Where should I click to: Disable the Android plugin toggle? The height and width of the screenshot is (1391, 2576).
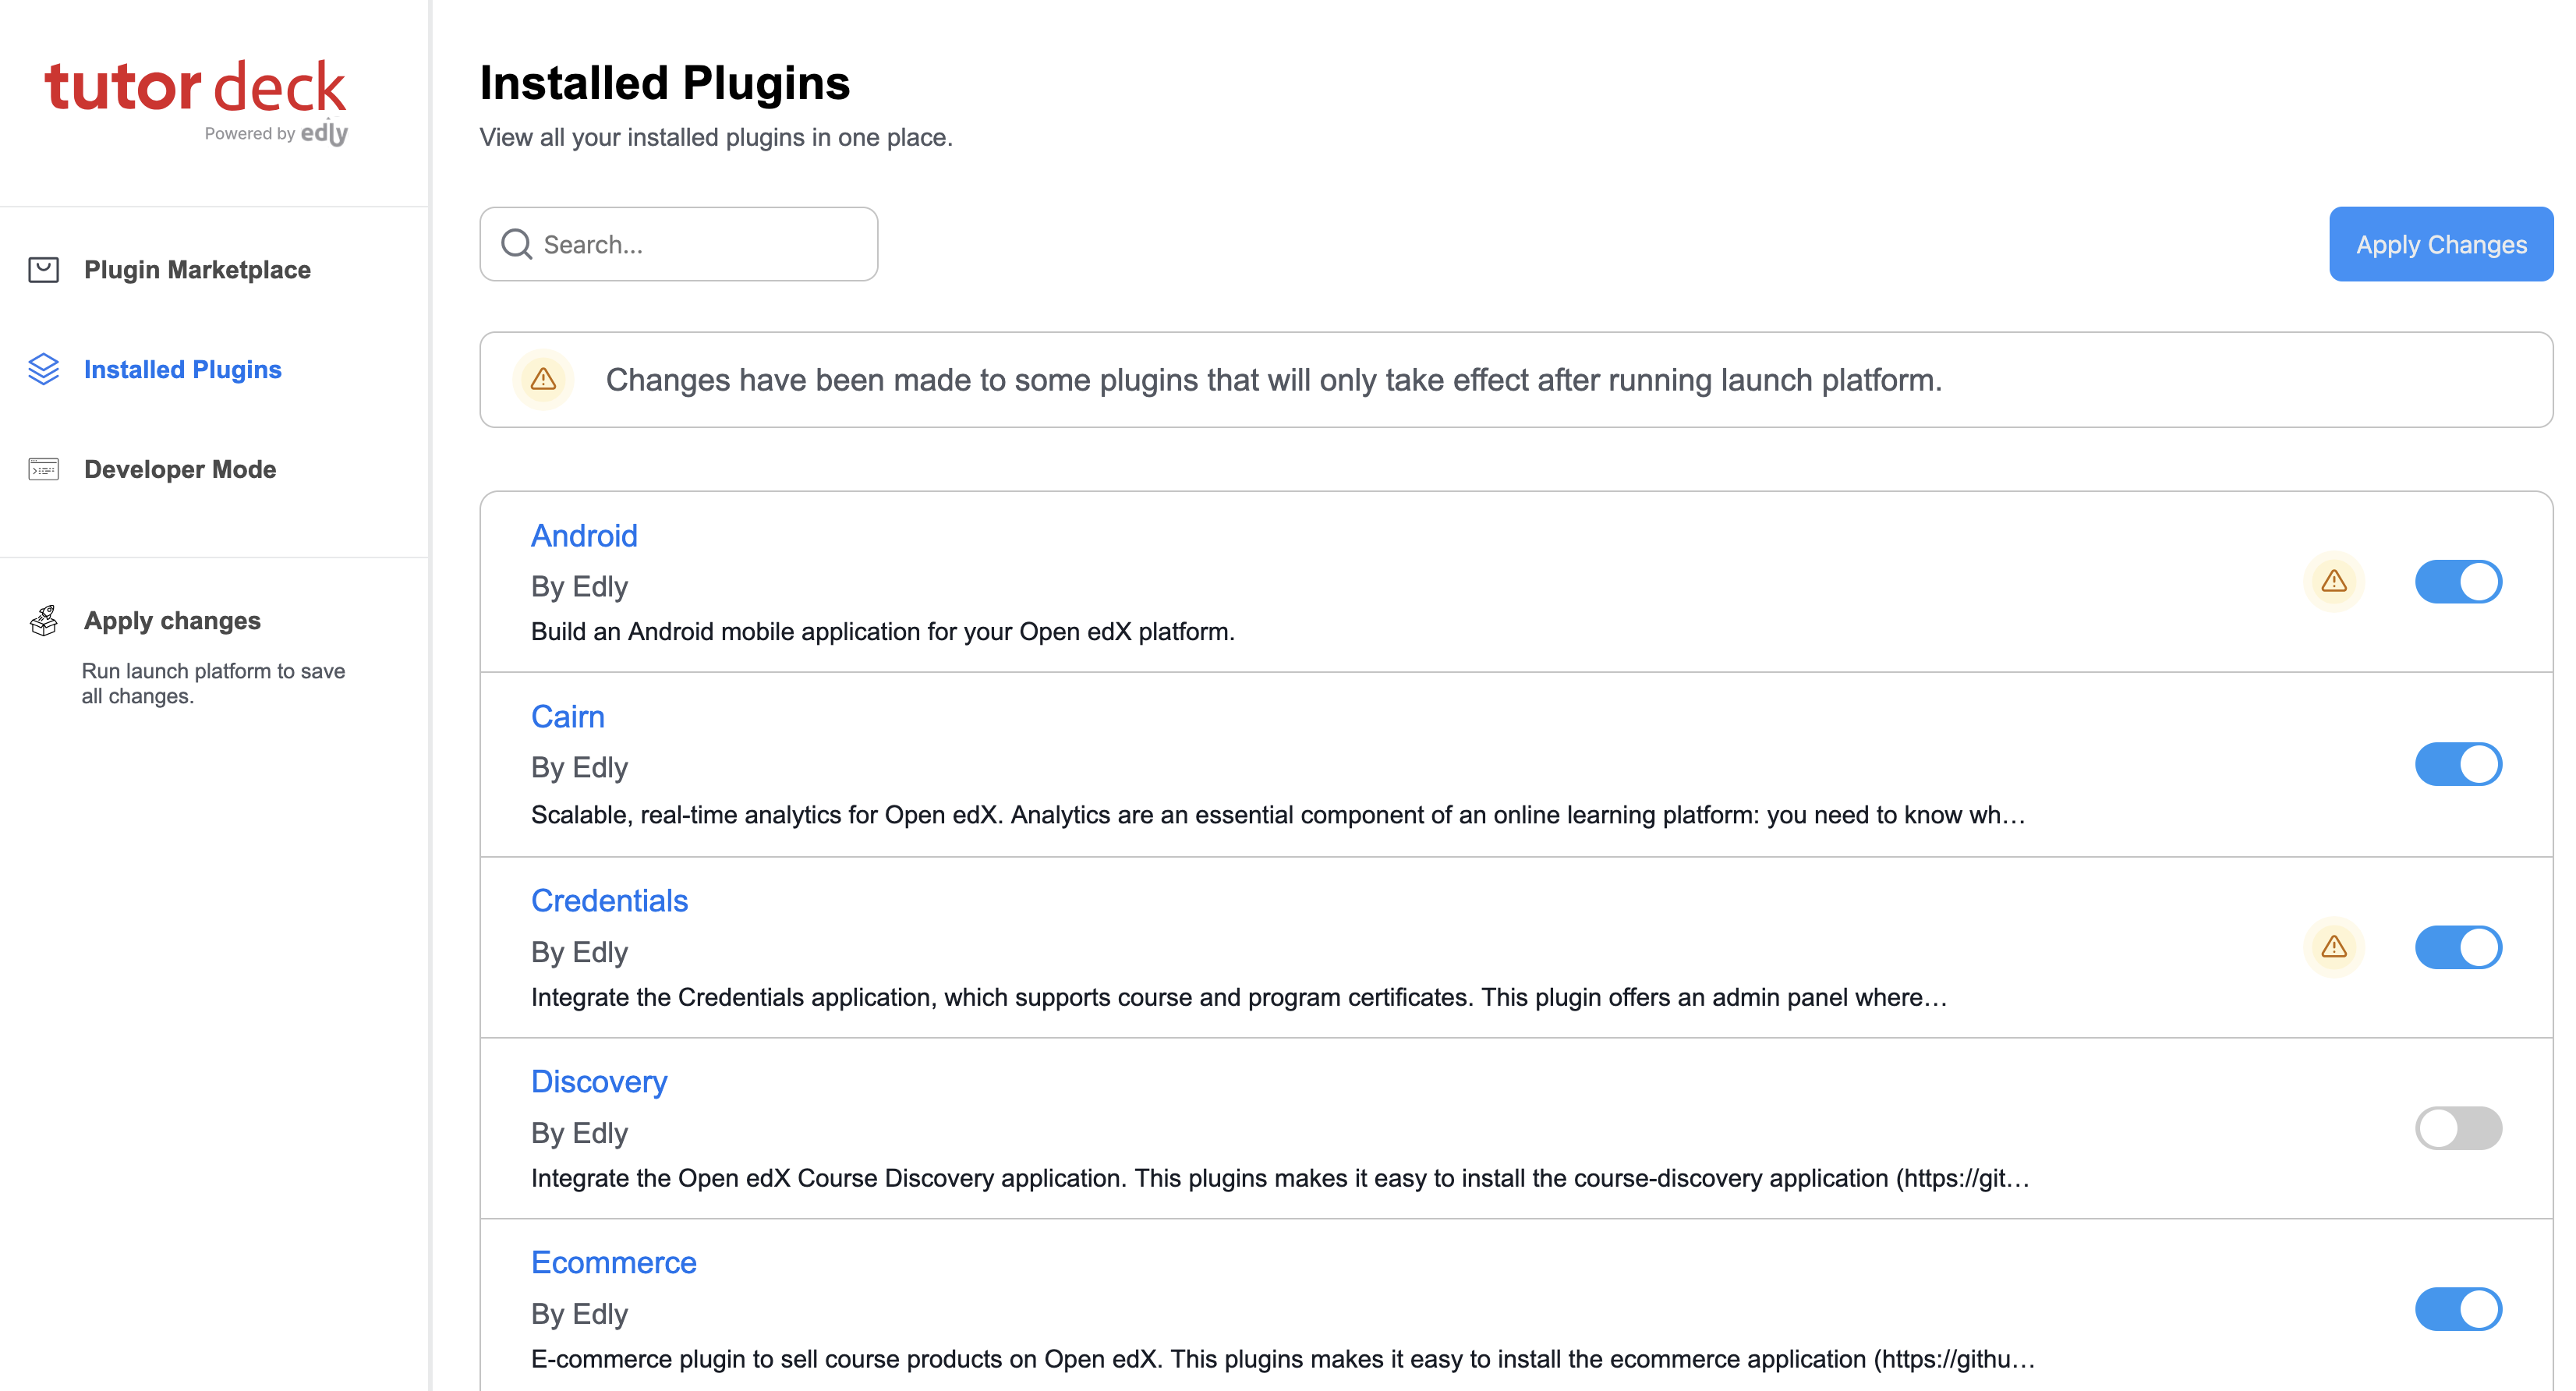pyautogui.click(x=2458, y=582)
